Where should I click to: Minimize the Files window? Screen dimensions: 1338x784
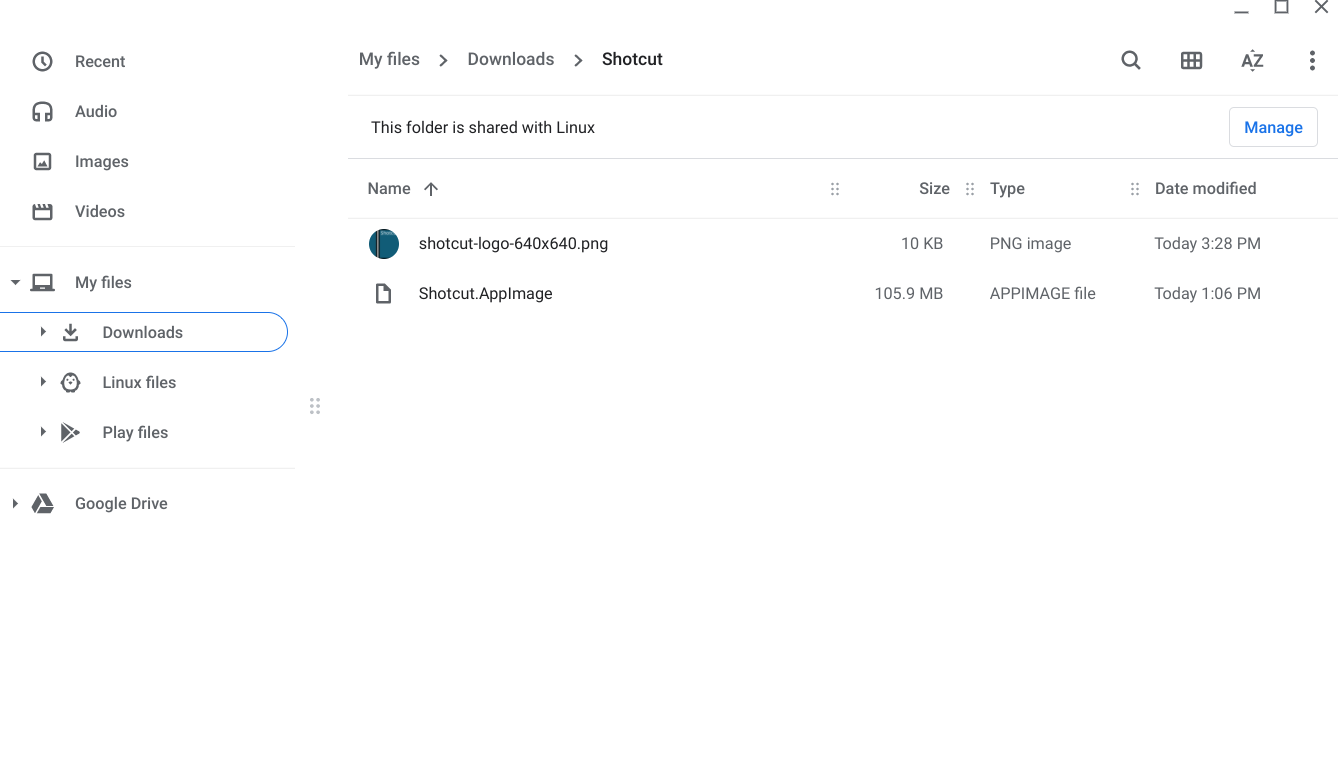(1241, 9)
